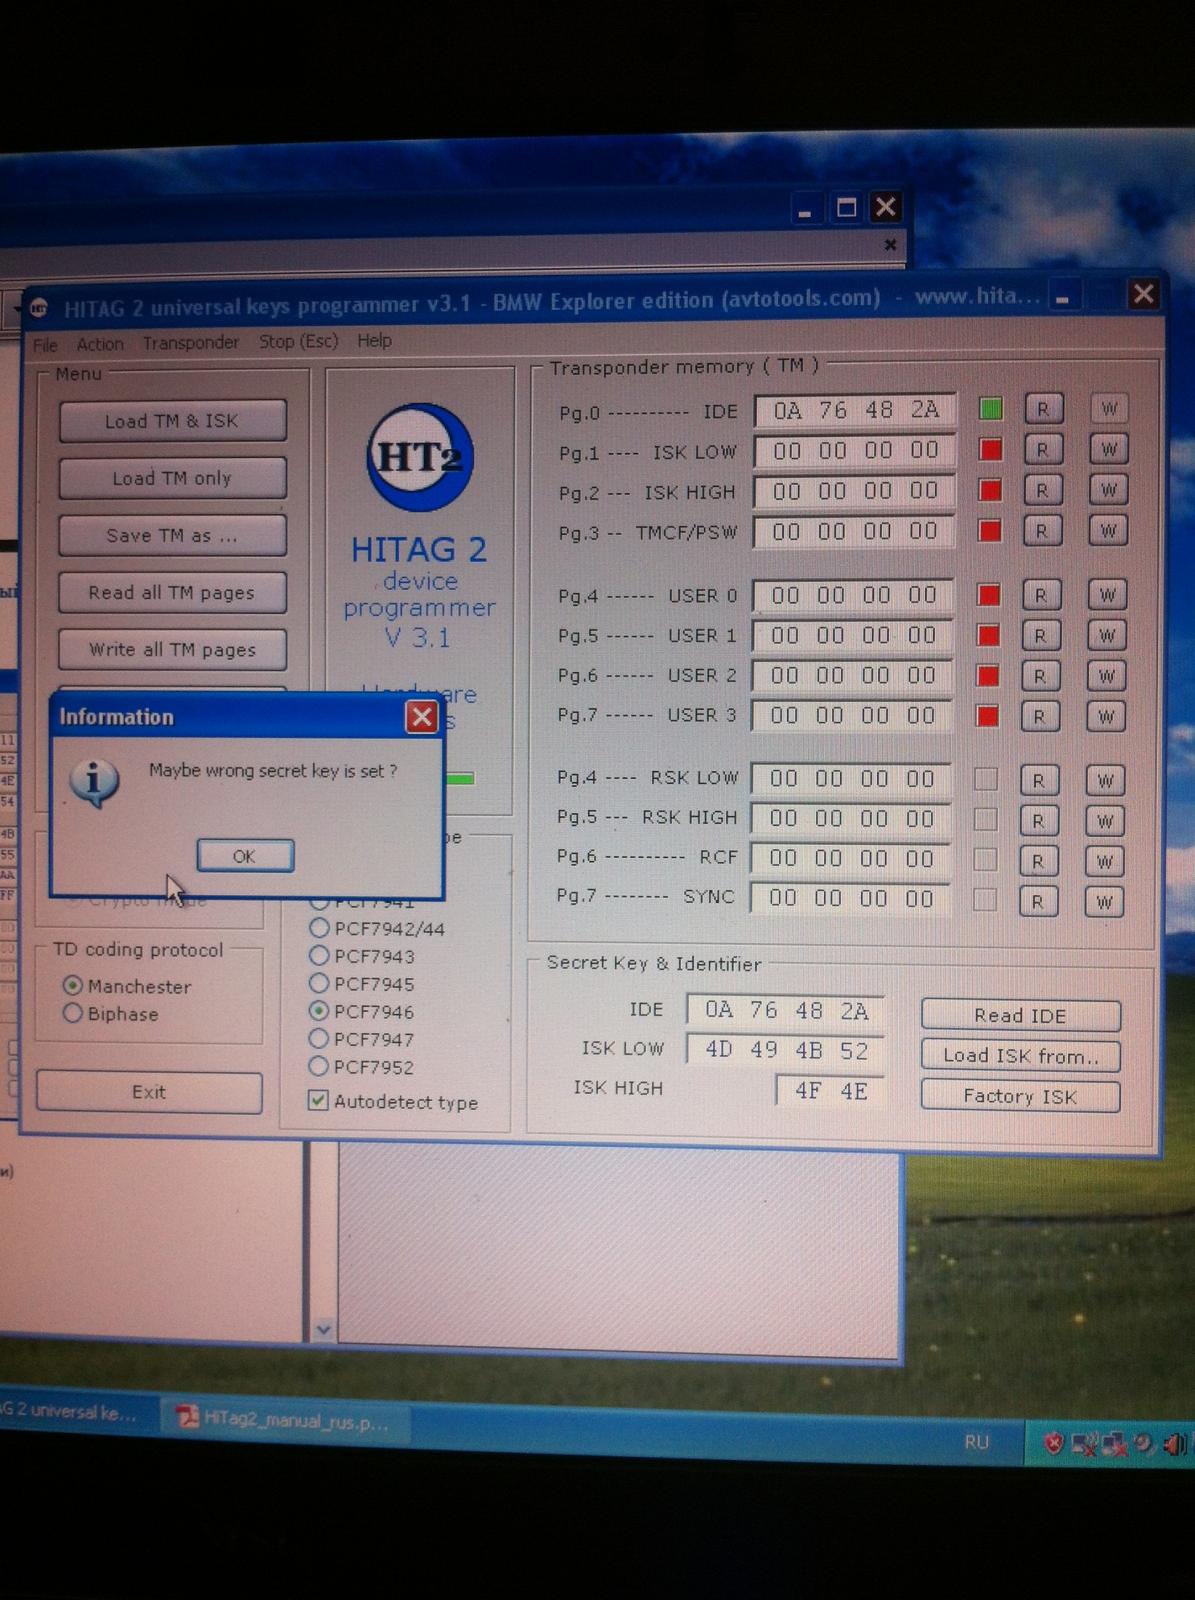Screen dimensions: 1195x1600
Task: Click the Factory ISK button
Action: [1020, 1096]
